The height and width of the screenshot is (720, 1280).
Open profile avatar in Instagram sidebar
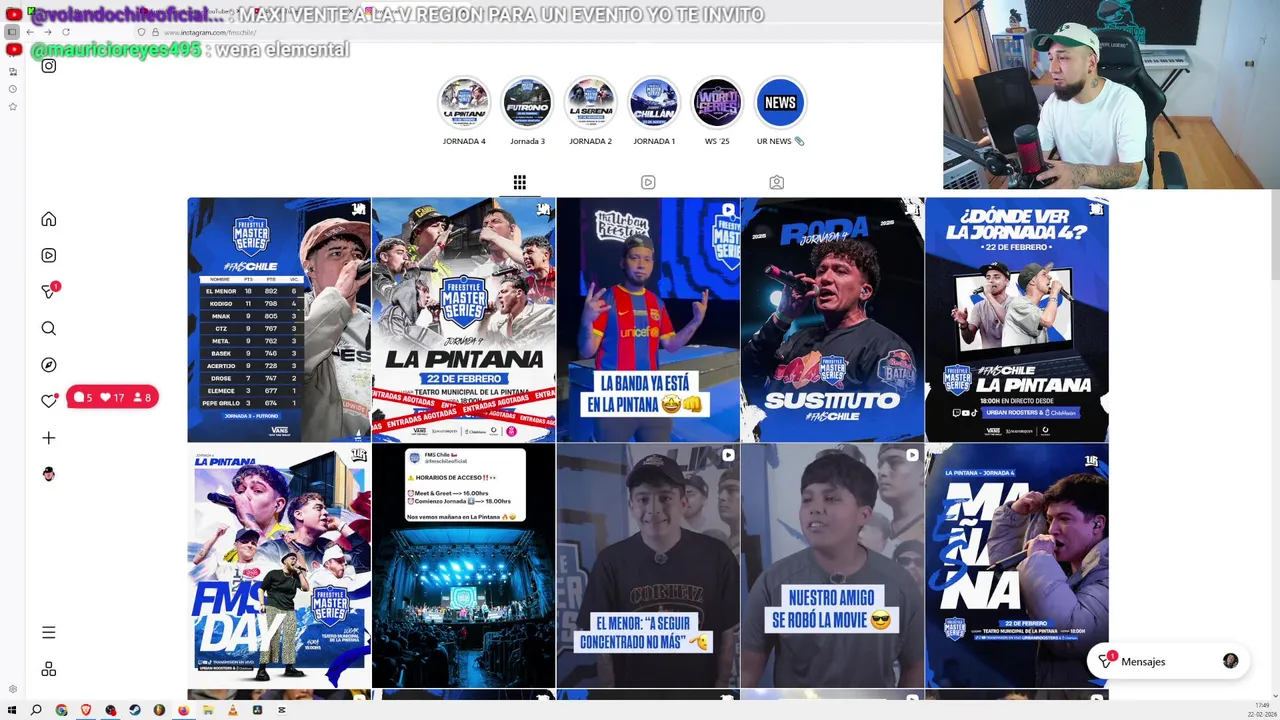click(x=48, y=474)
